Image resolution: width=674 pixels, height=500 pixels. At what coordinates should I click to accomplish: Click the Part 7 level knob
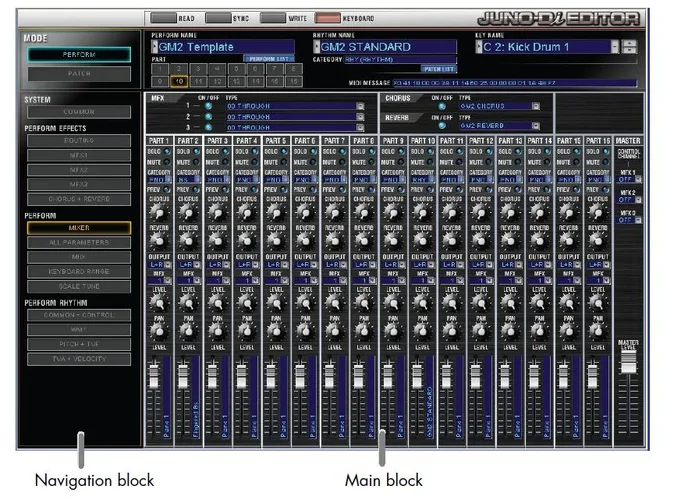(x=334, y=303)
